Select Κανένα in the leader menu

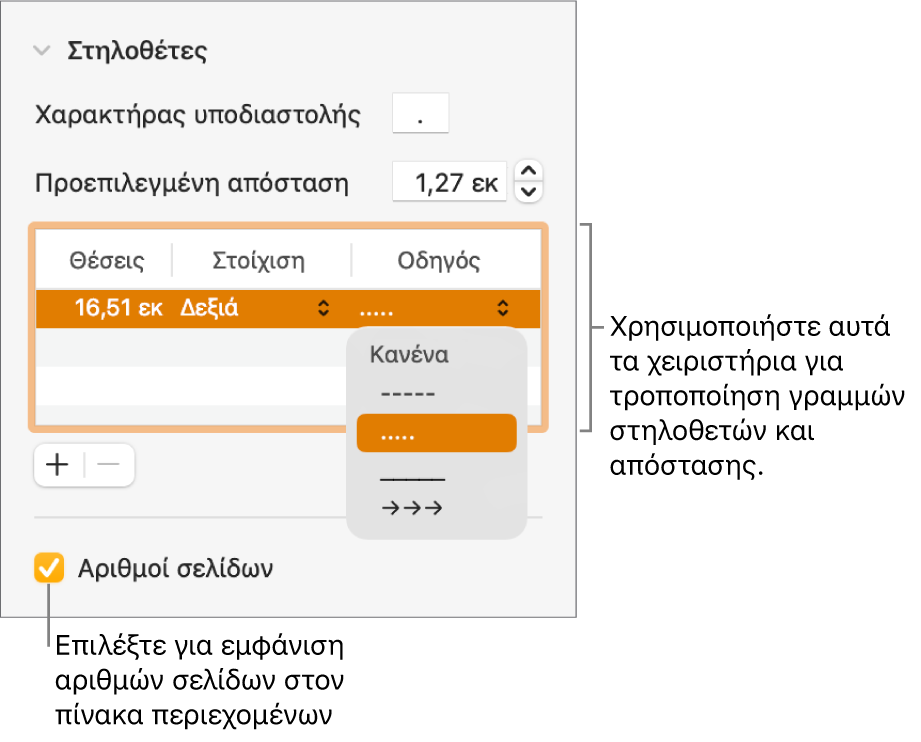pyautogui.click(x=409, y=354)
